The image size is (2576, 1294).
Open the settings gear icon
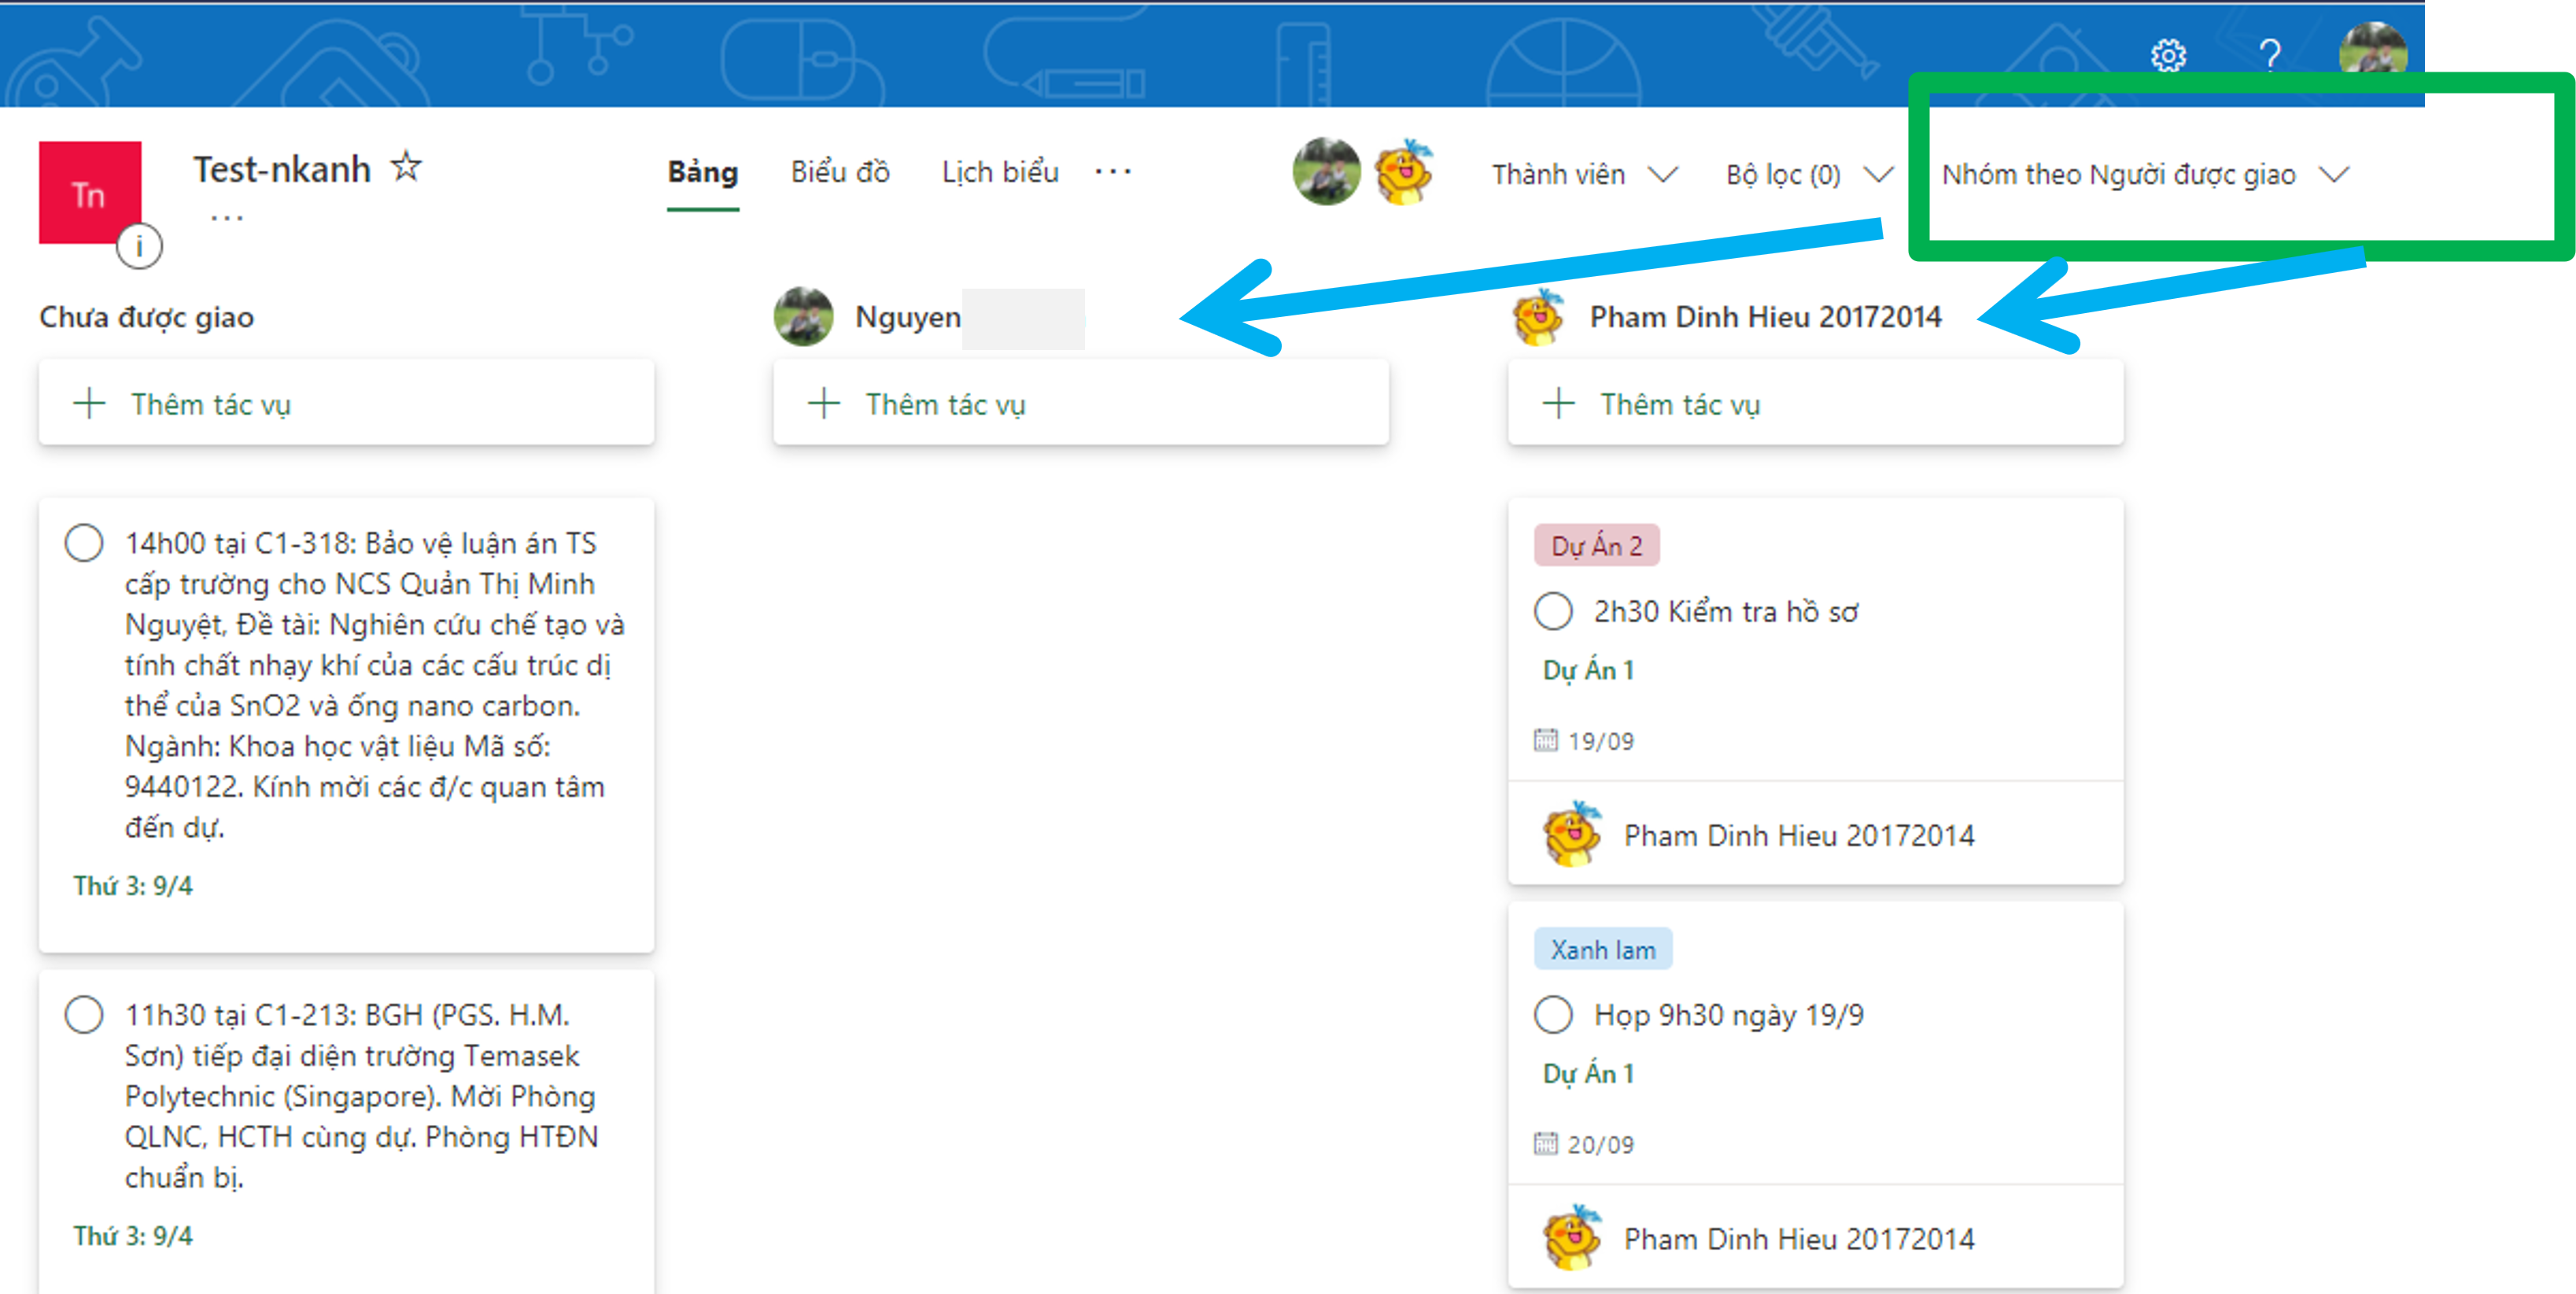pos(2168,55)
